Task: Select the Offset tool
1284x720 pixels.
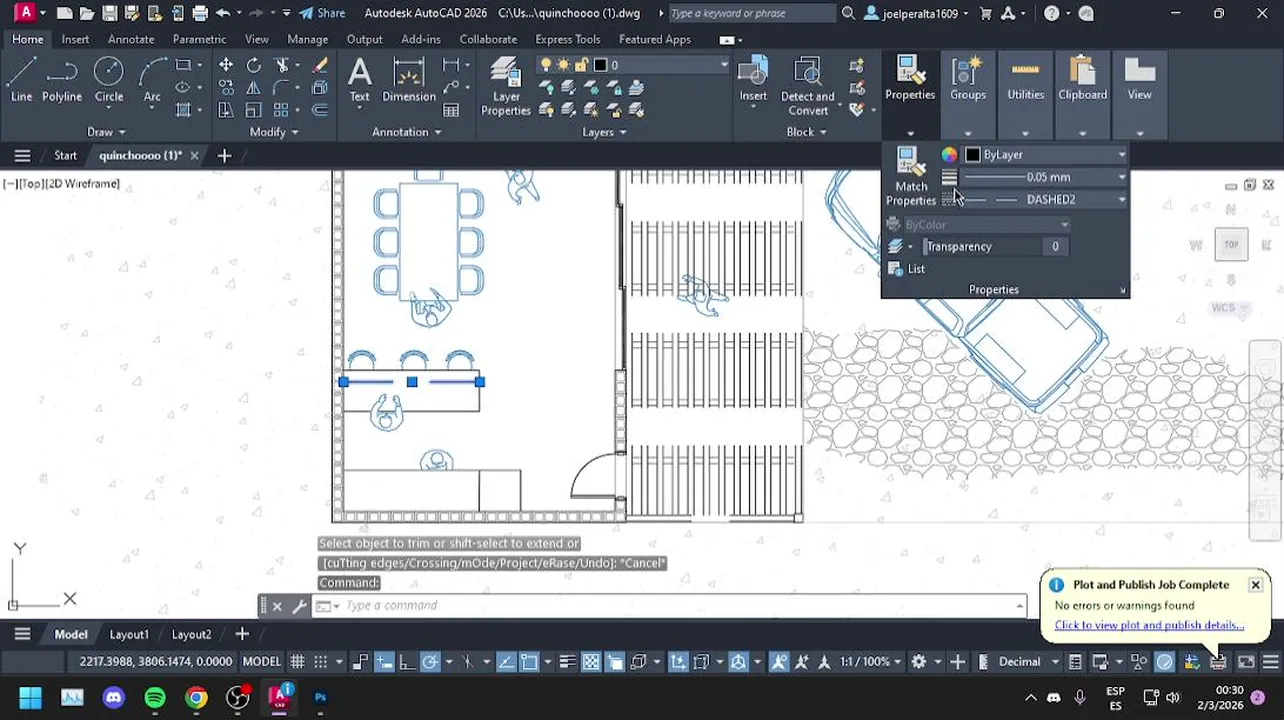Action: (320, 110)
